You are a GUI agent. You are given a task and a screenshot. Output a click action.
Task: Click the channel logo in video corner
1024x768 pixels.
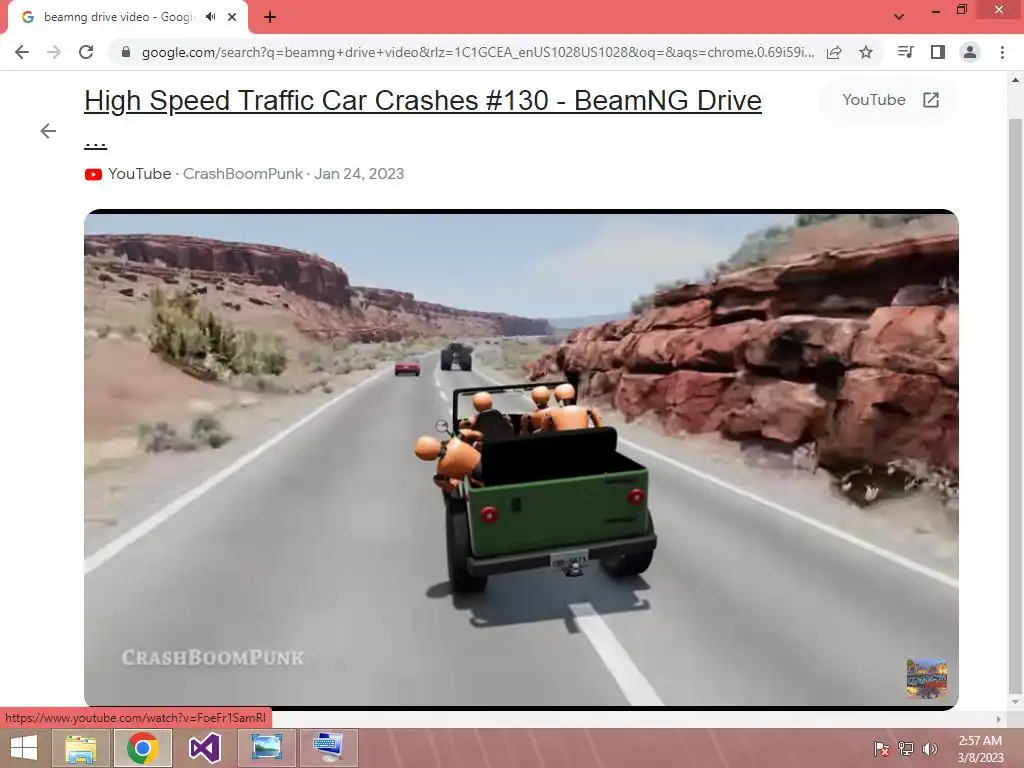926,679
